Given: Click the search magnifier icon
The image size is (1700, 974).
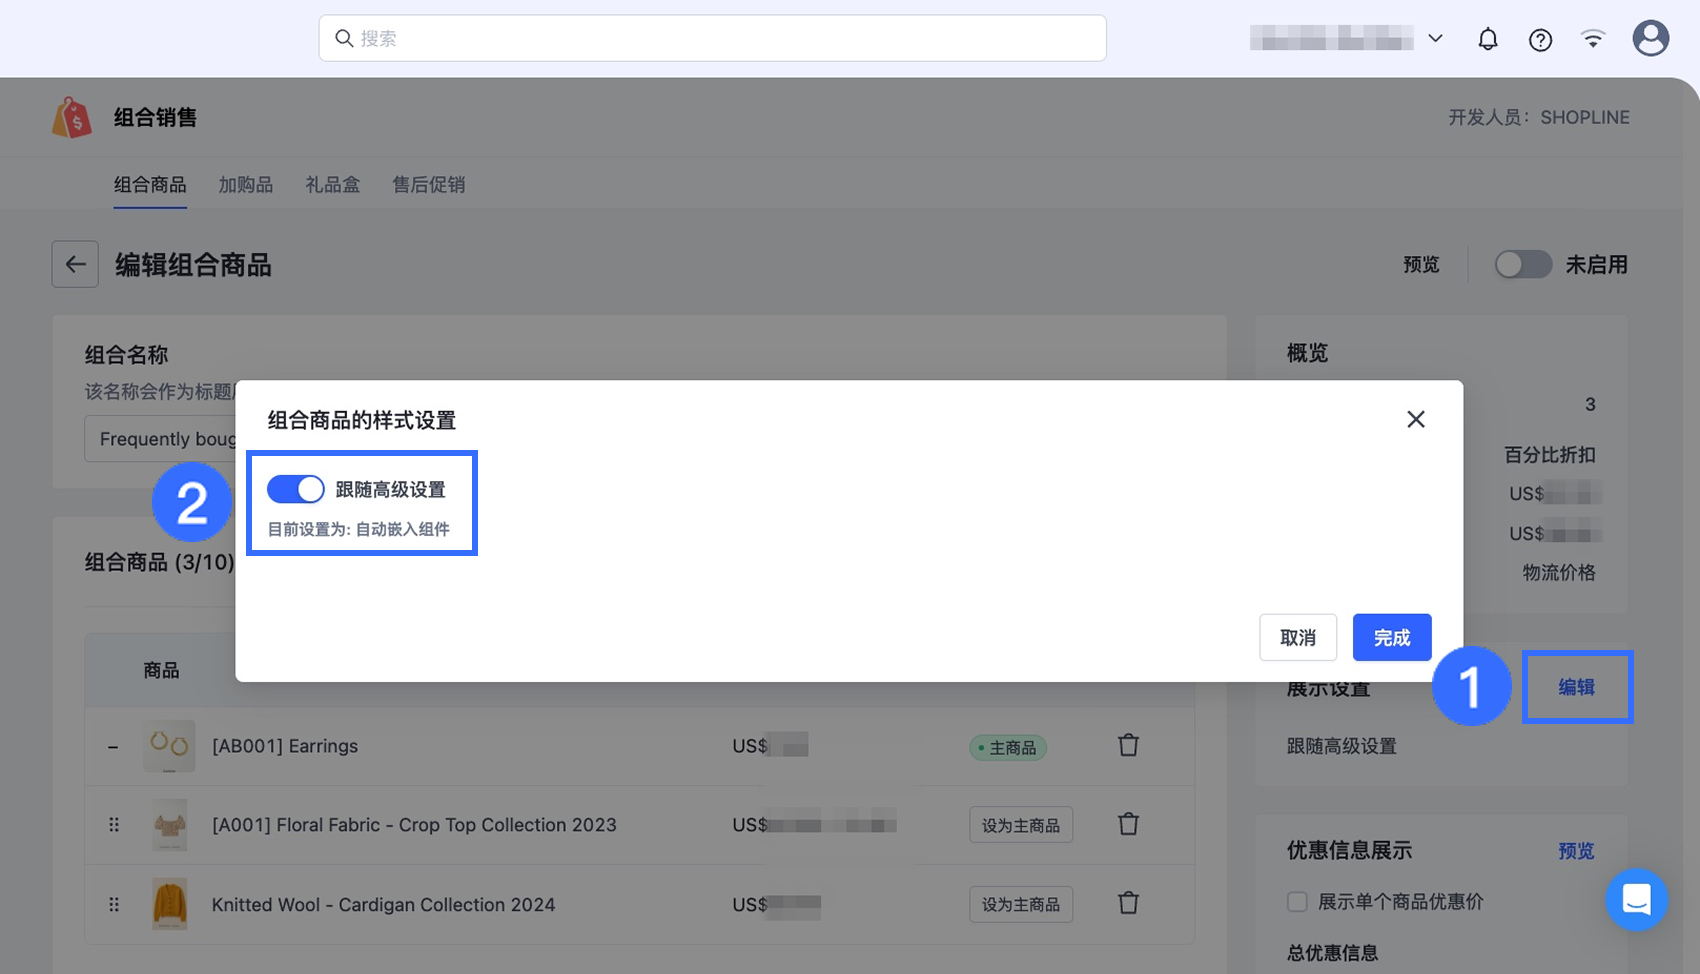Looking at the screenshot, I should 344,38.
